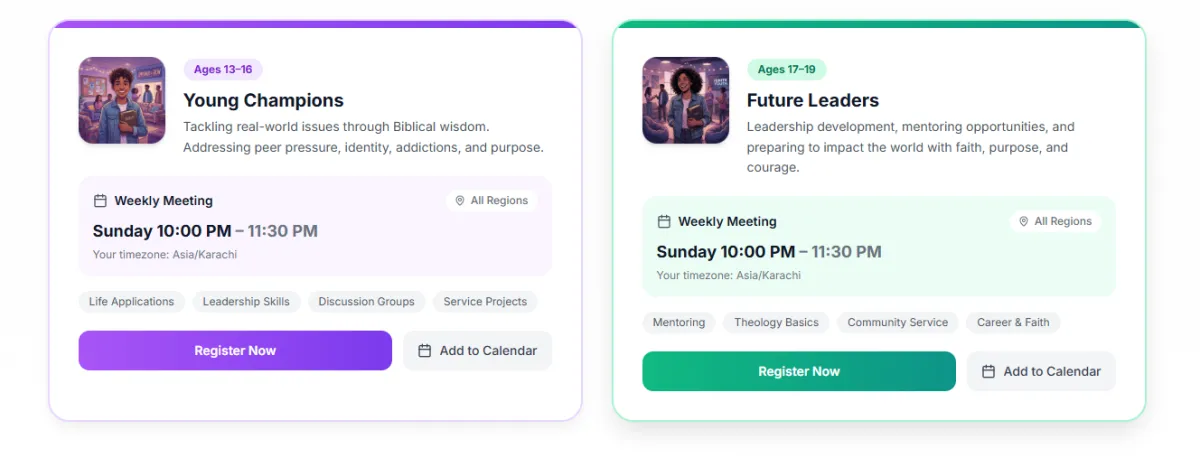
Task: Choose the Leadership Skills tag
Action: tap(246, 302)
